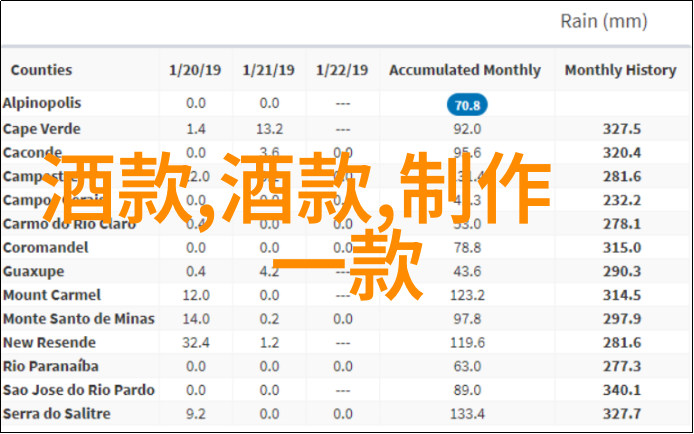Select the Alpinopolis county row name
The height and width of the screenshot is (434, 694).
pyautogui.click(x=42, y=103)
